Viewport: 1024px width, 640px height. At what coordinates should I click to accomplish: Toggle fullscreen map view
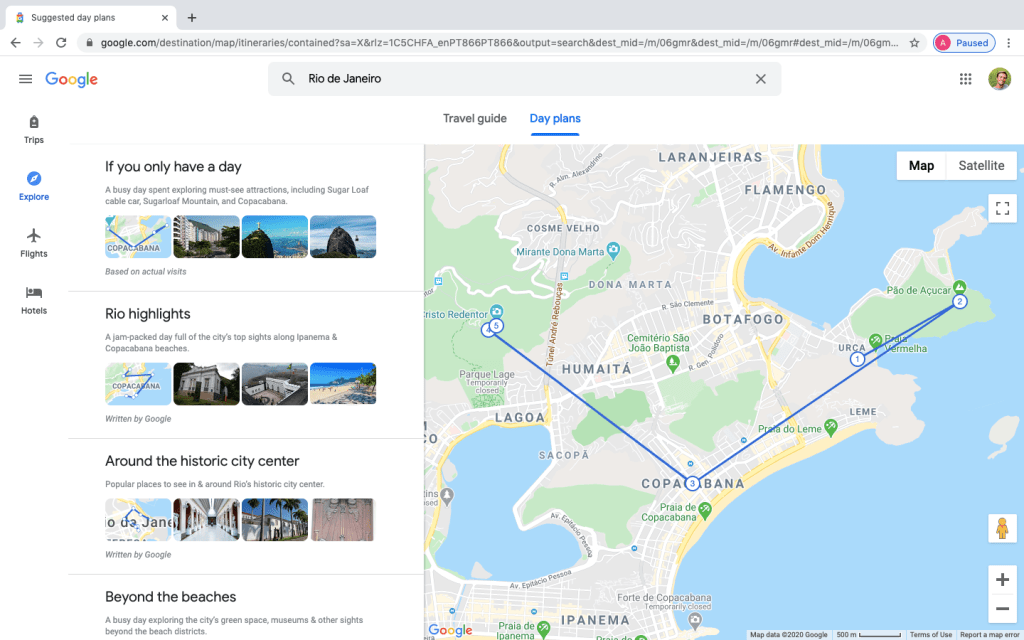[x=1002, y=208]
